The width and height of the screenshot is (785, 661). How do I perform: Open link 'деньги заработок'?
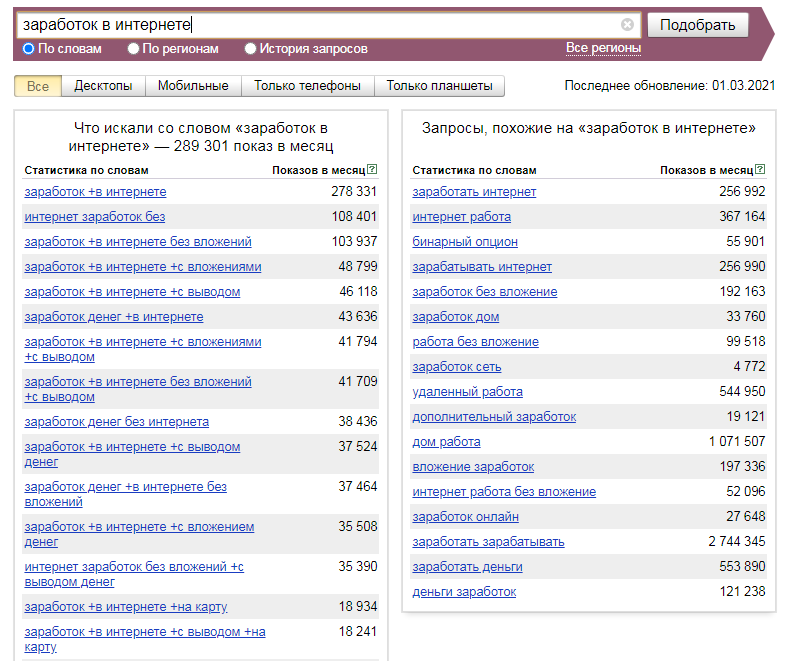pyautogui.click(x=464, y=592)
